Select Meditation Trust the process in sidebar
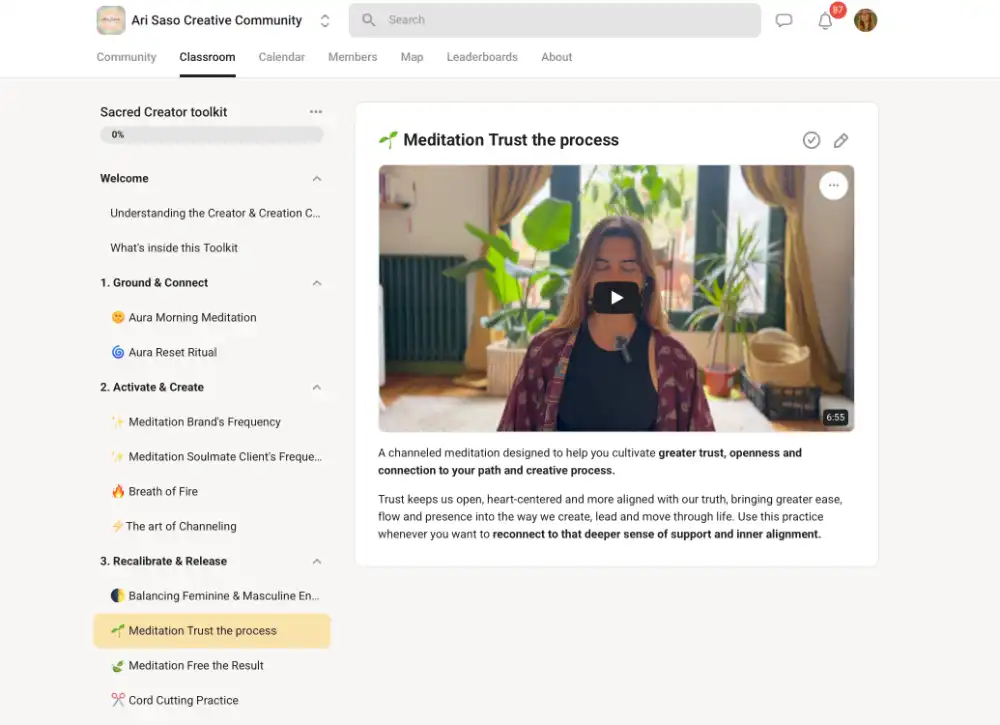Viewport: 1000px width, 725px height. coord(212,631)
